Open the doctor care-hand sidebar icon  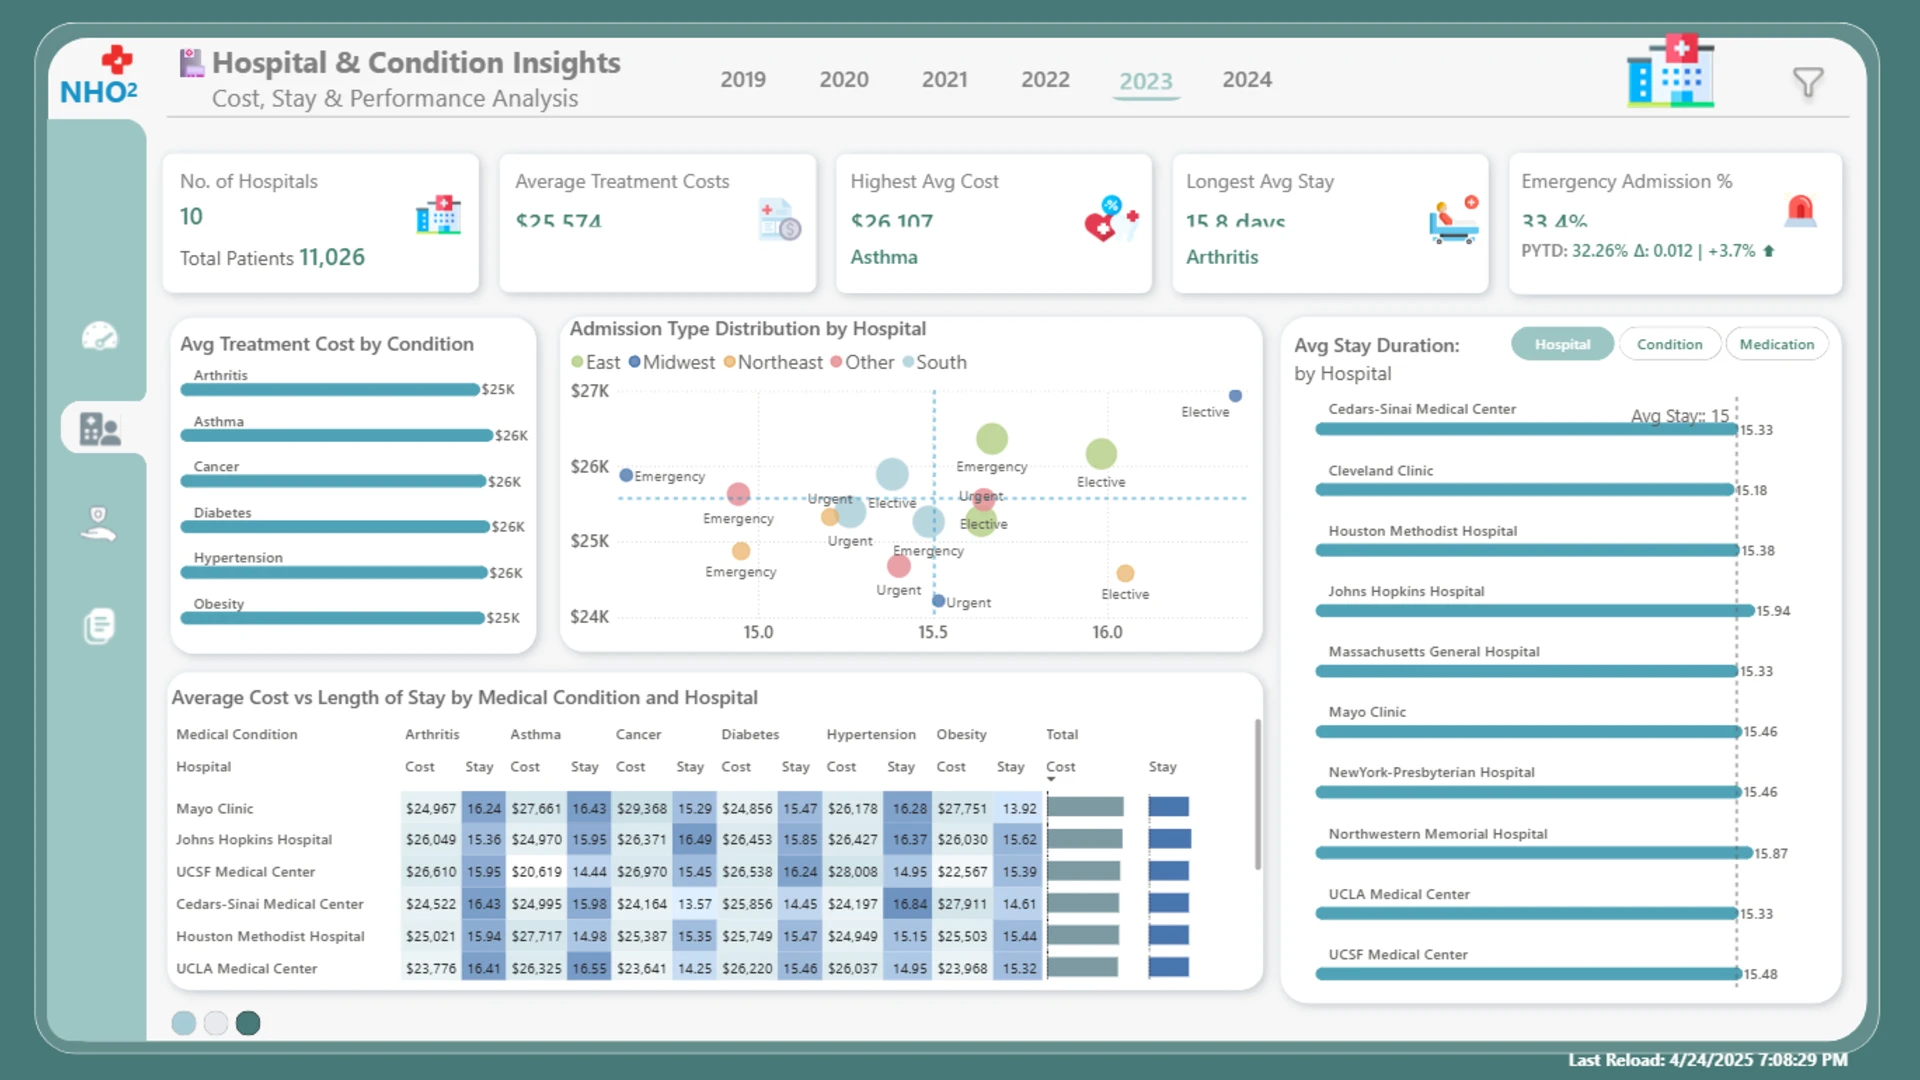click(x=99, y=523)
